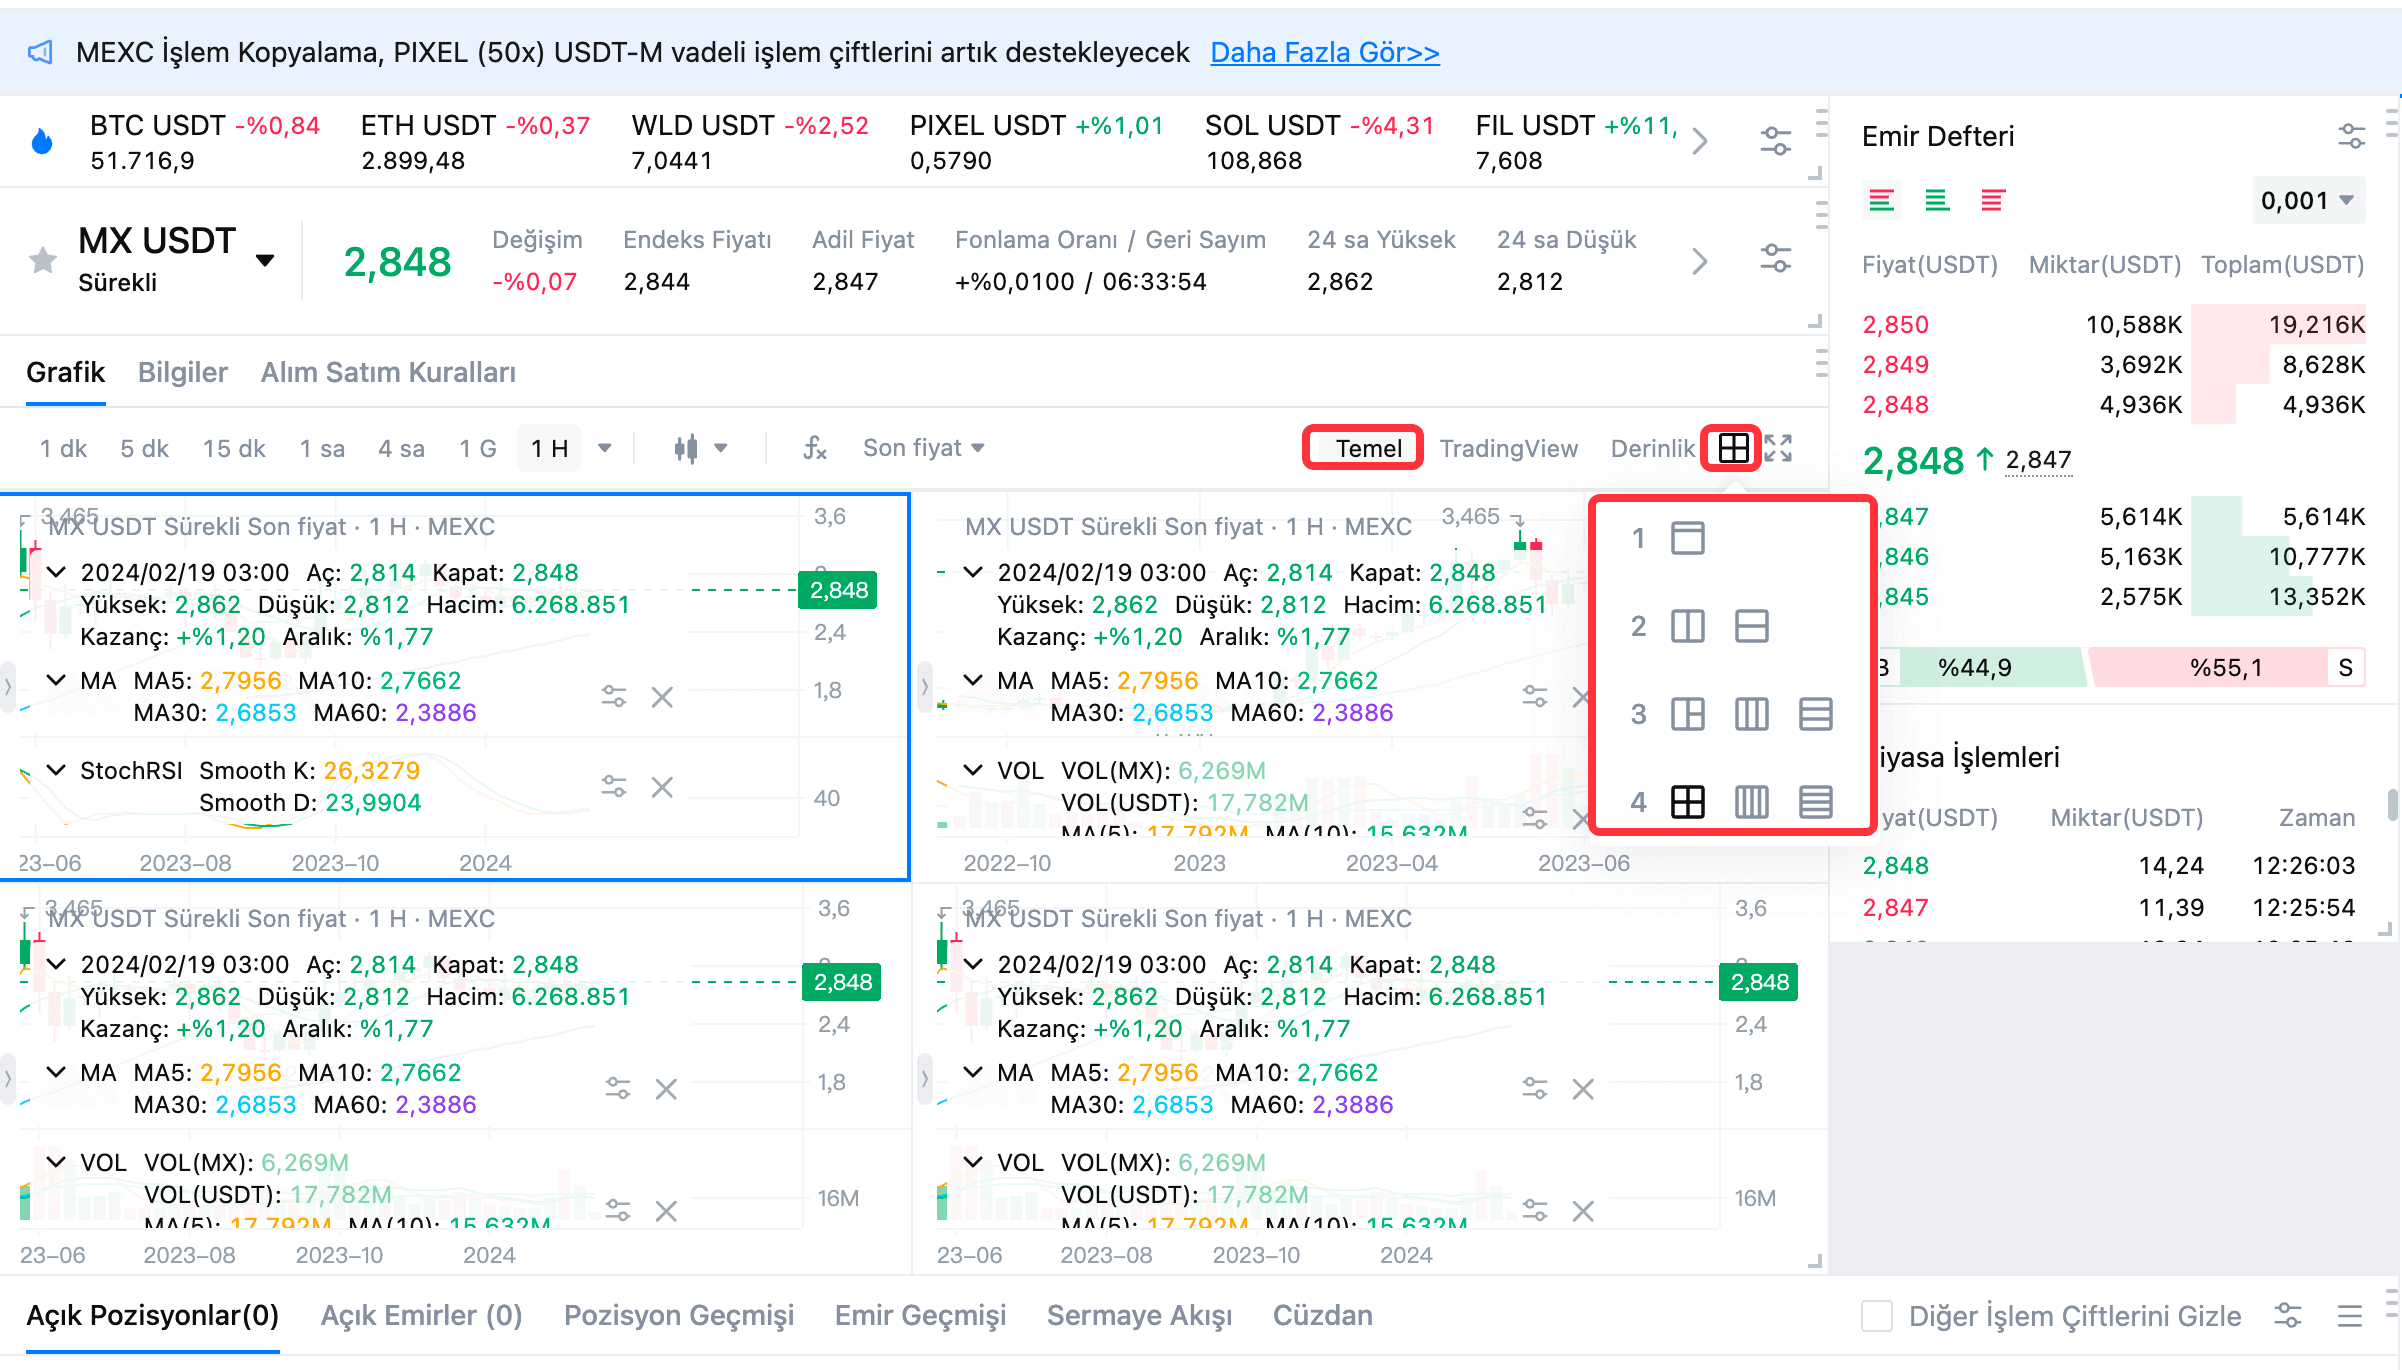
Task: Switch to TradingView chart mode
Action: pos(1508,448)
